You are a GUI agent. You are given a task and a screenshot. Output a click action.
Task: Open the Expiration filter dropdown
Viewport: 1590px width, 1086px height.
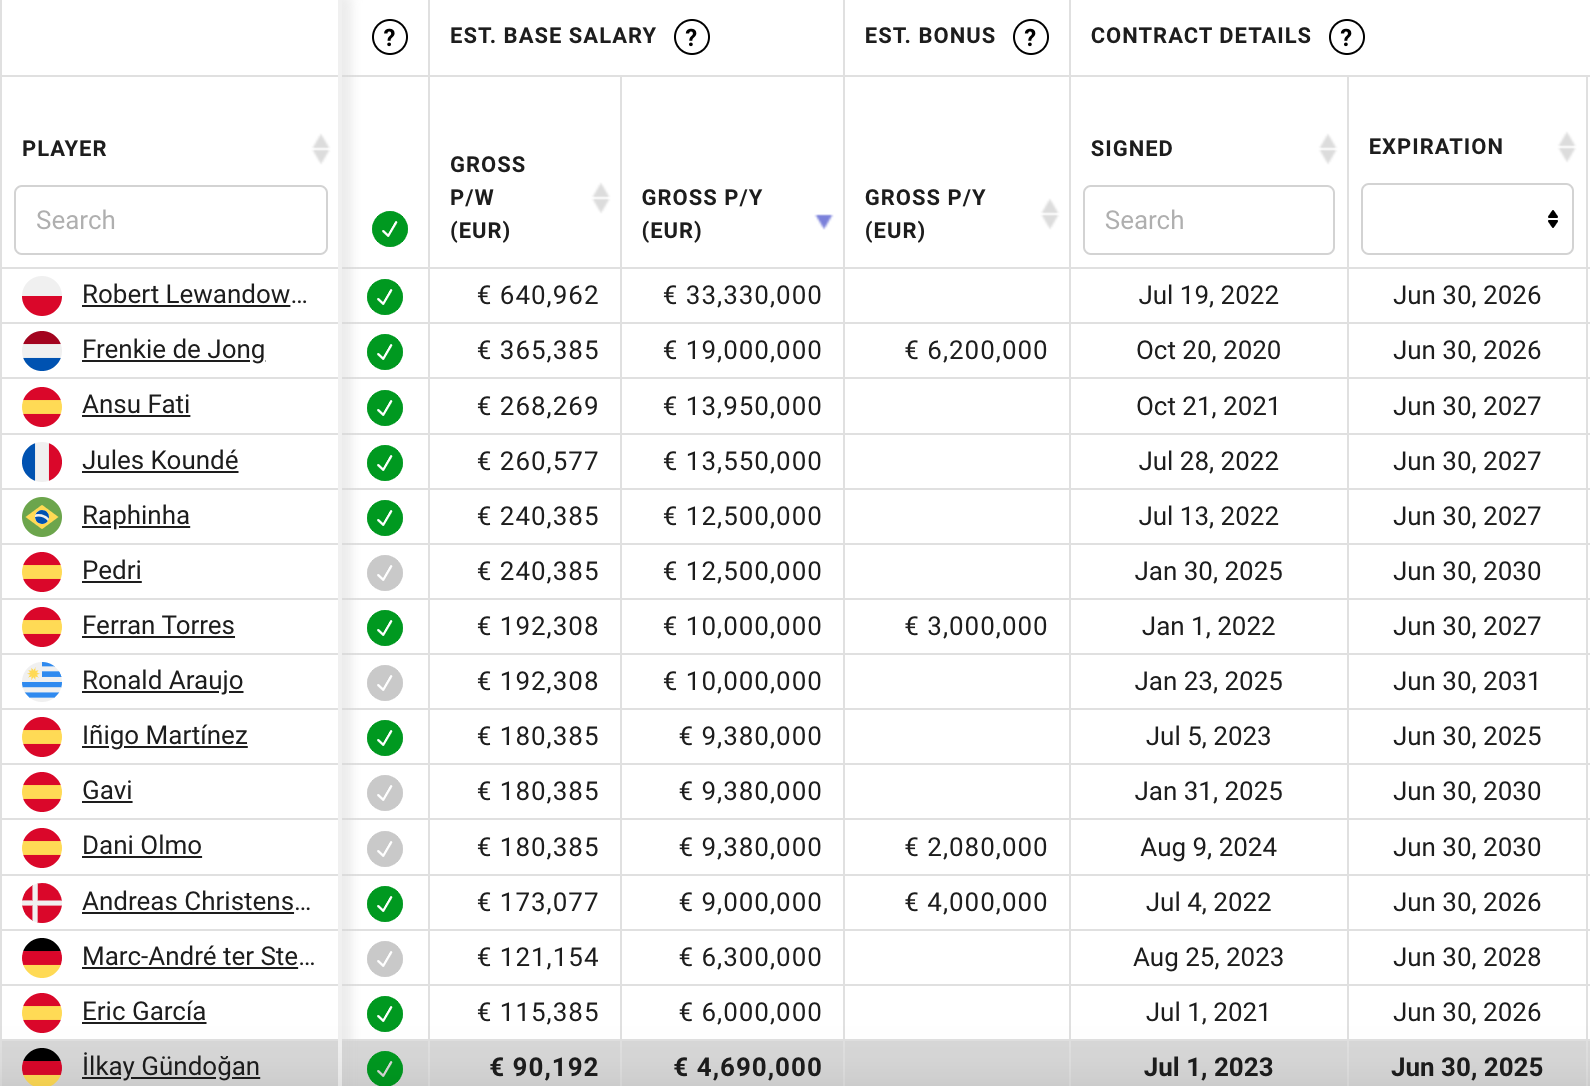click(x=1467, y=219)
